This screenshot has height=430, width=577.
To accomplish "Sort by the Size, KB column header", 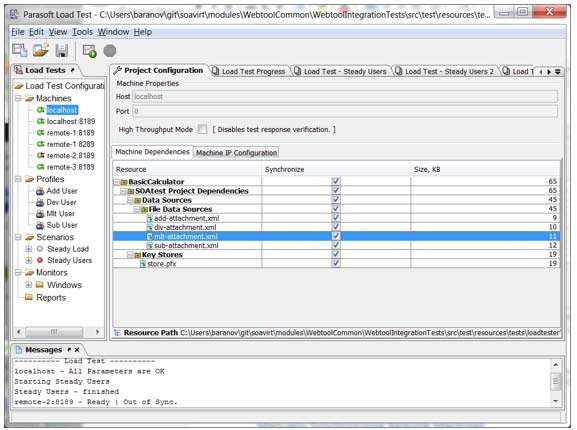I will point(485,170).
